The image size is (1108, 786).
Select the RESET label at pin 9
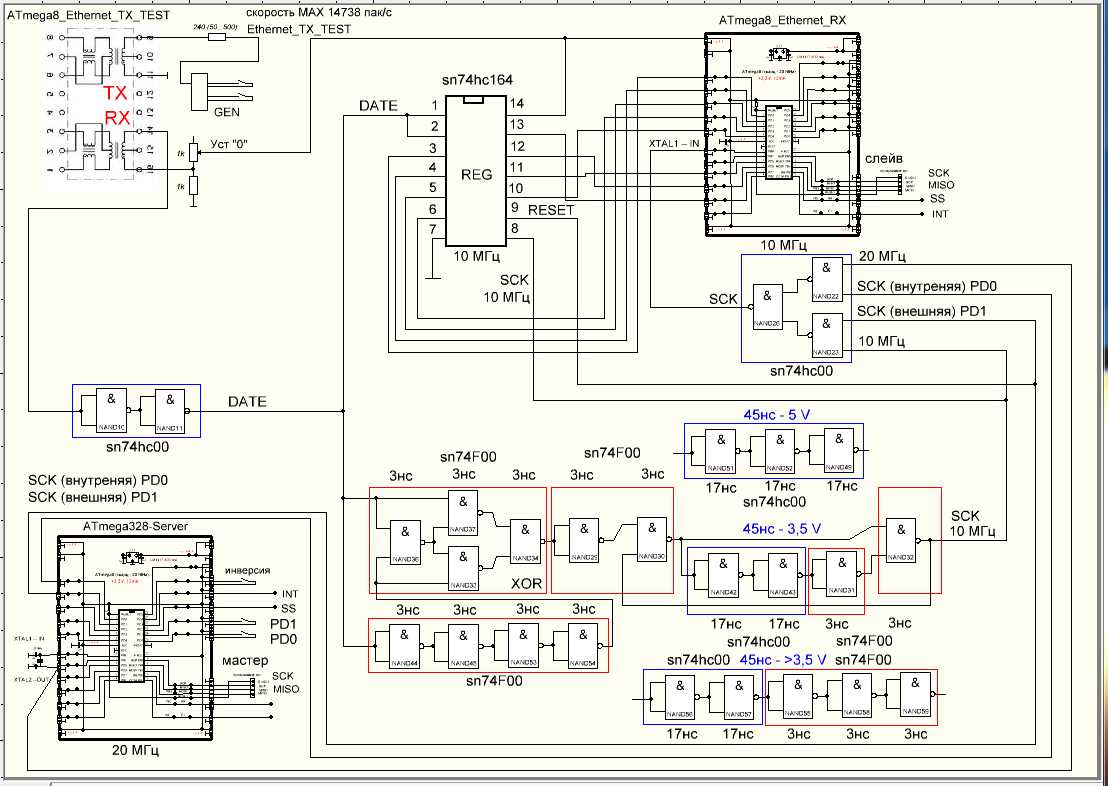click(x=550, y=210)
